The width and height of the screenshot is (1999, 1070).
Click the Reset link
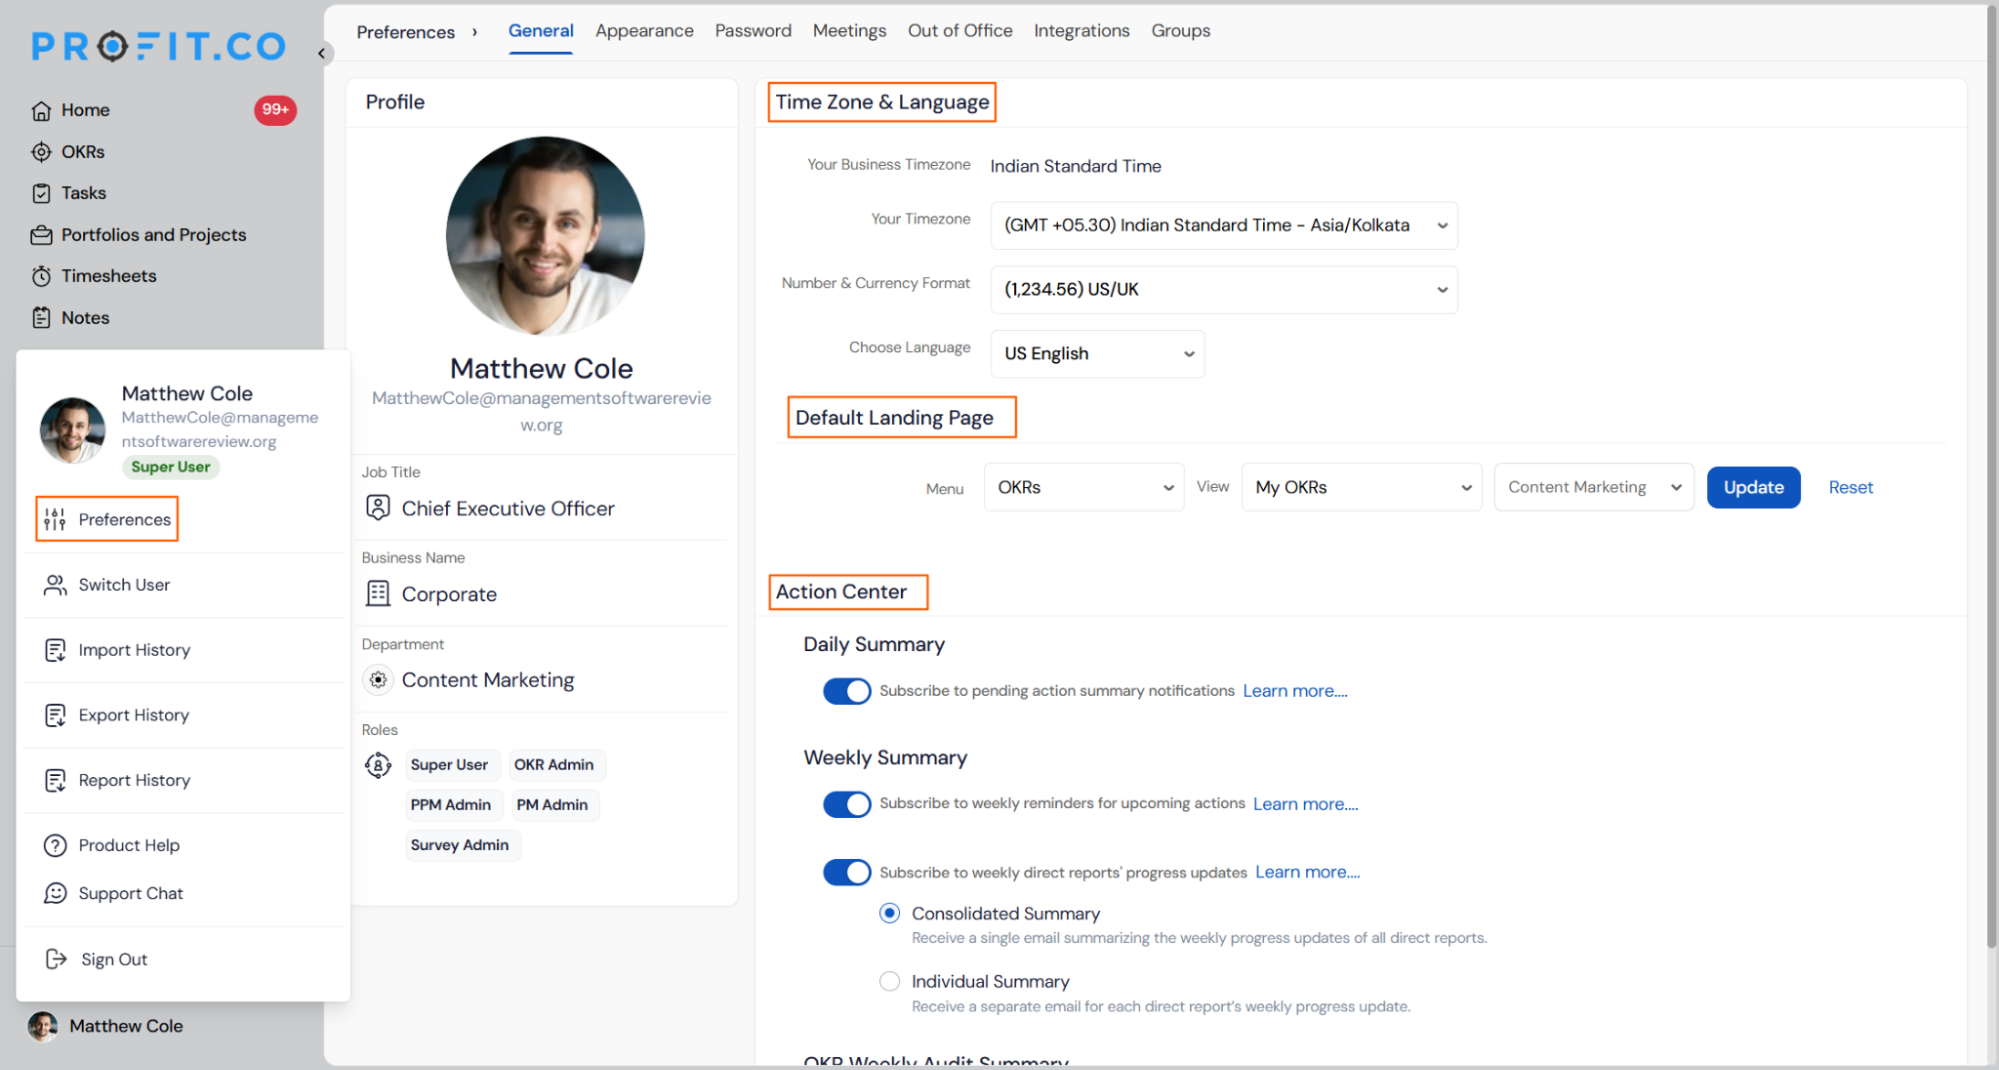click(x=1850, y=487)
